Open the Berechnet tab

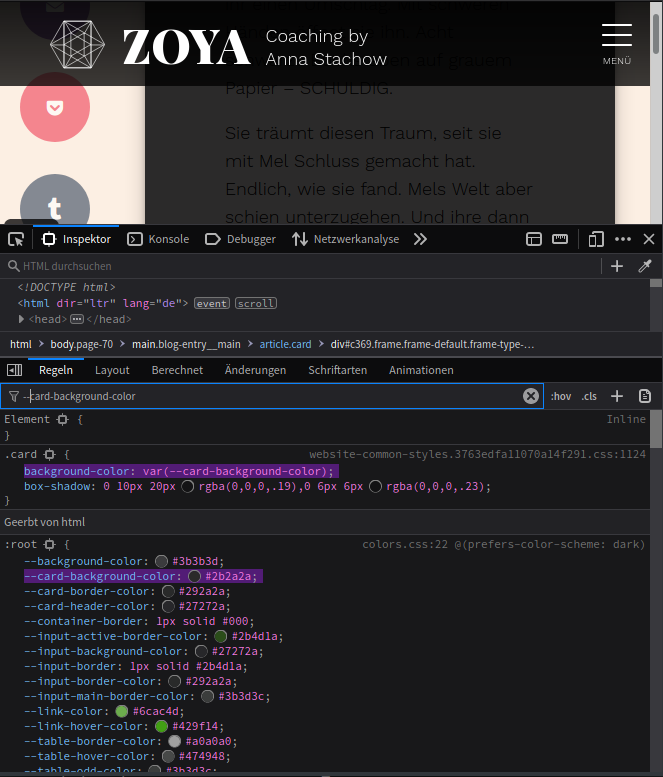pyautogui.click(x=177, y=370)
